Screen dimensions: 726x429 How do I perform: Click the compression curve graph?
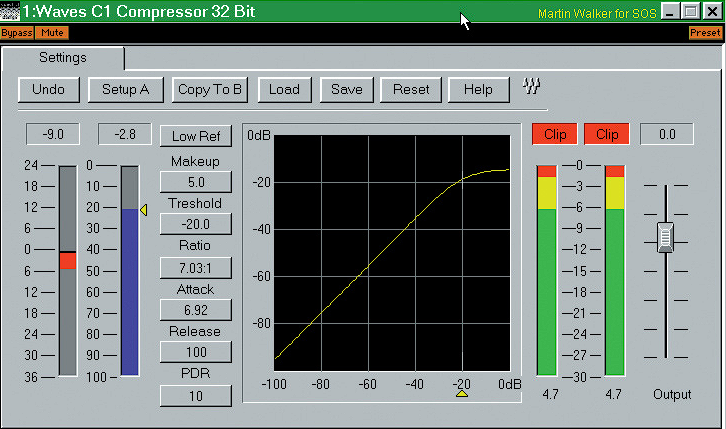click(x=392, y=253)
